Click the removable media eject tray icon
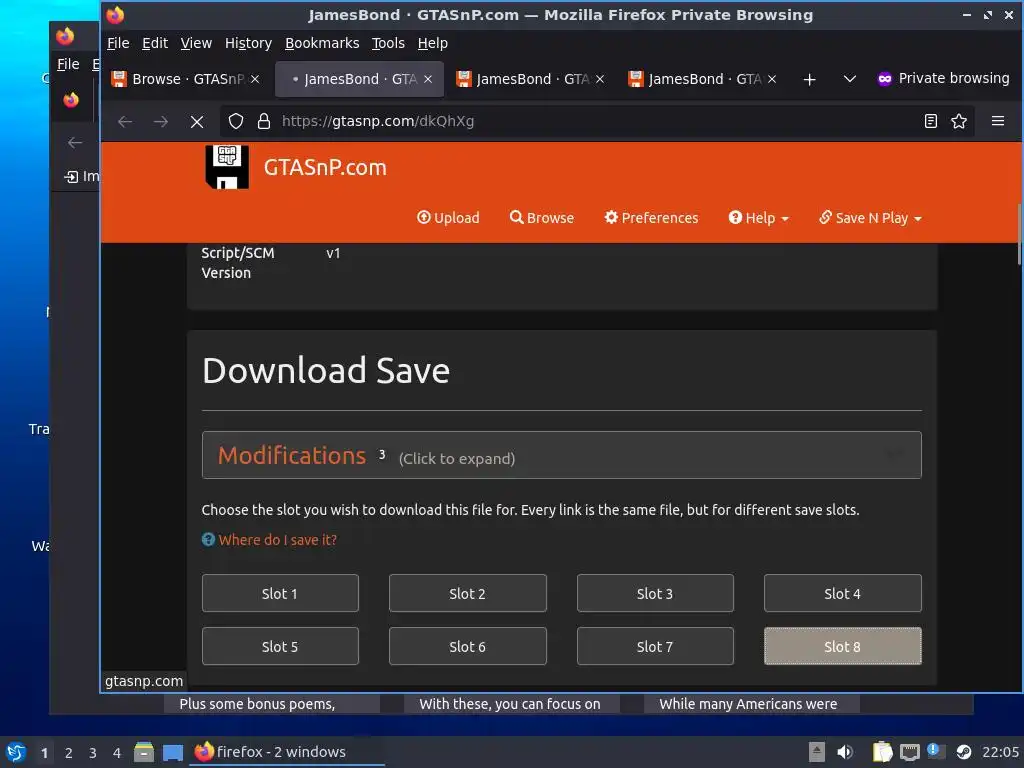 pos(816,752)
